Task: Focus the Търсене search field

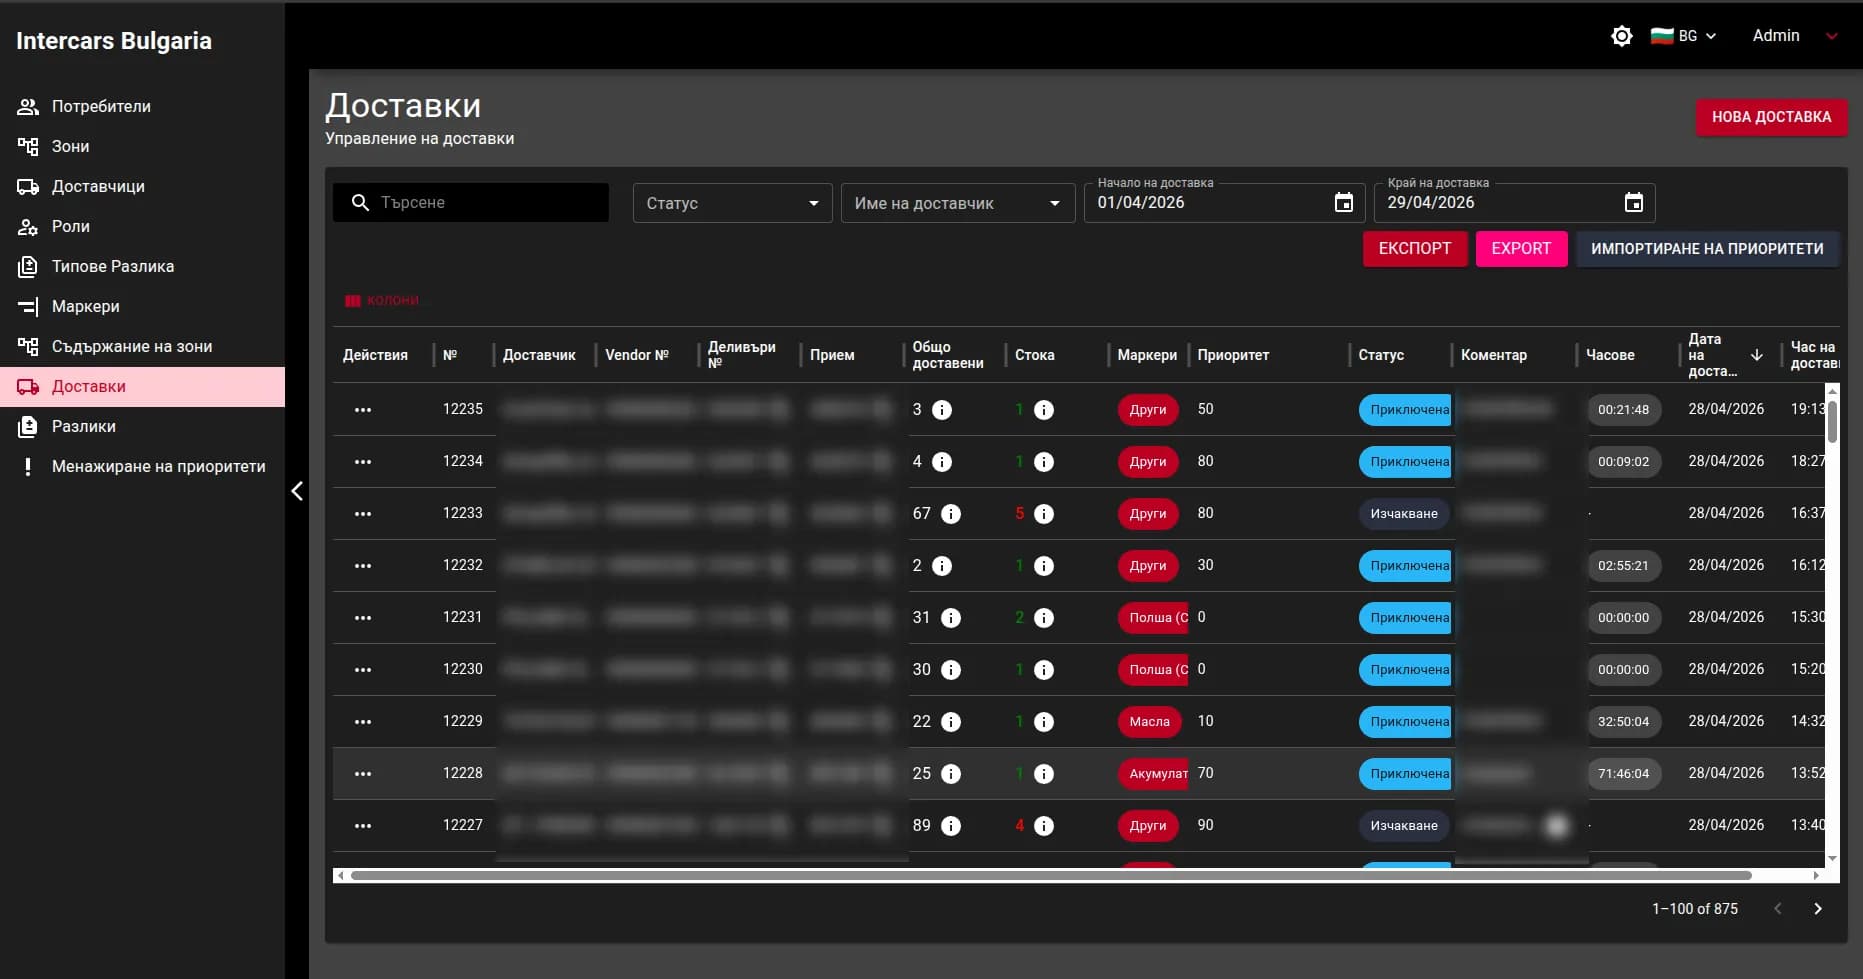Action: click(471, 203)
